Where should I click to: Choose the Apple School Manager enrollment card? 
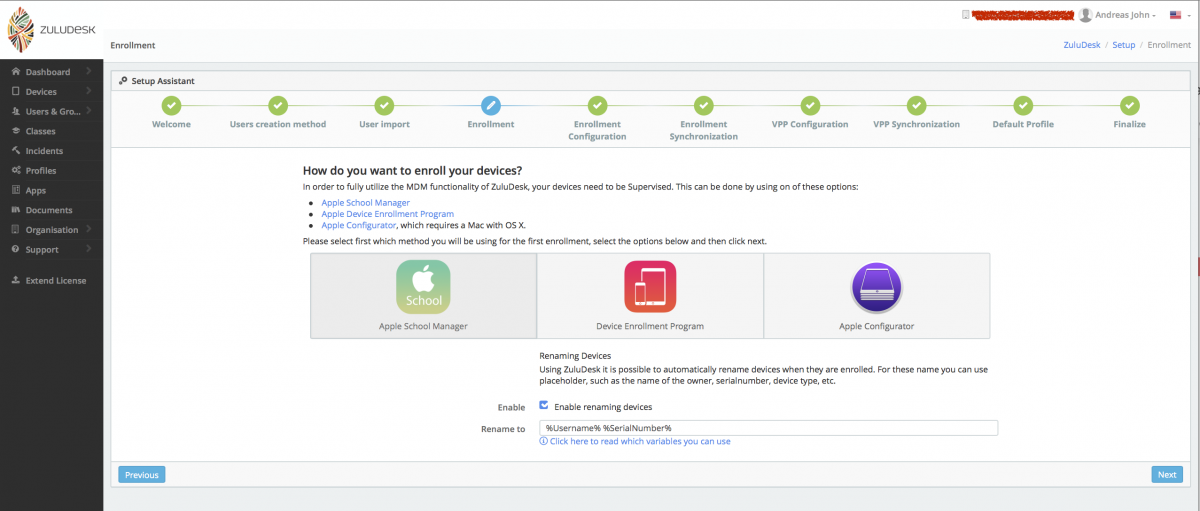(x=424, y=295)
